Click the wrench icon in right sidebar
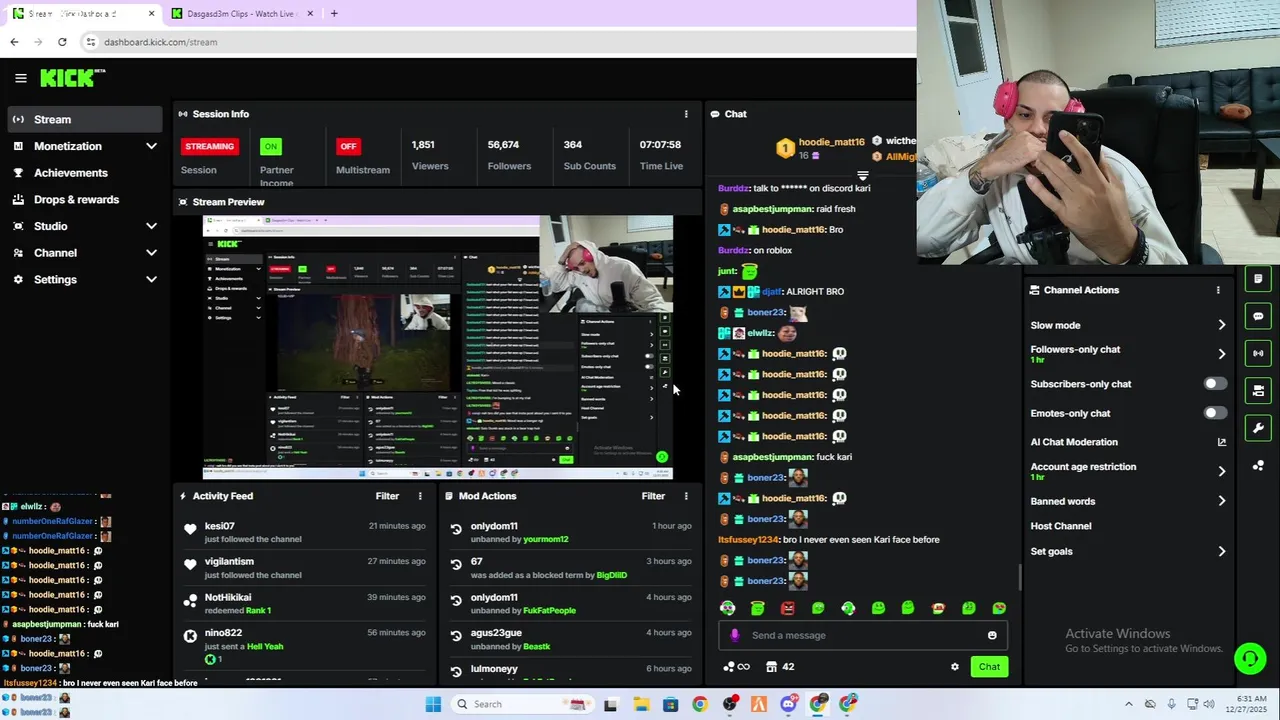The image size is (1280, 720). click(1258, 428)
